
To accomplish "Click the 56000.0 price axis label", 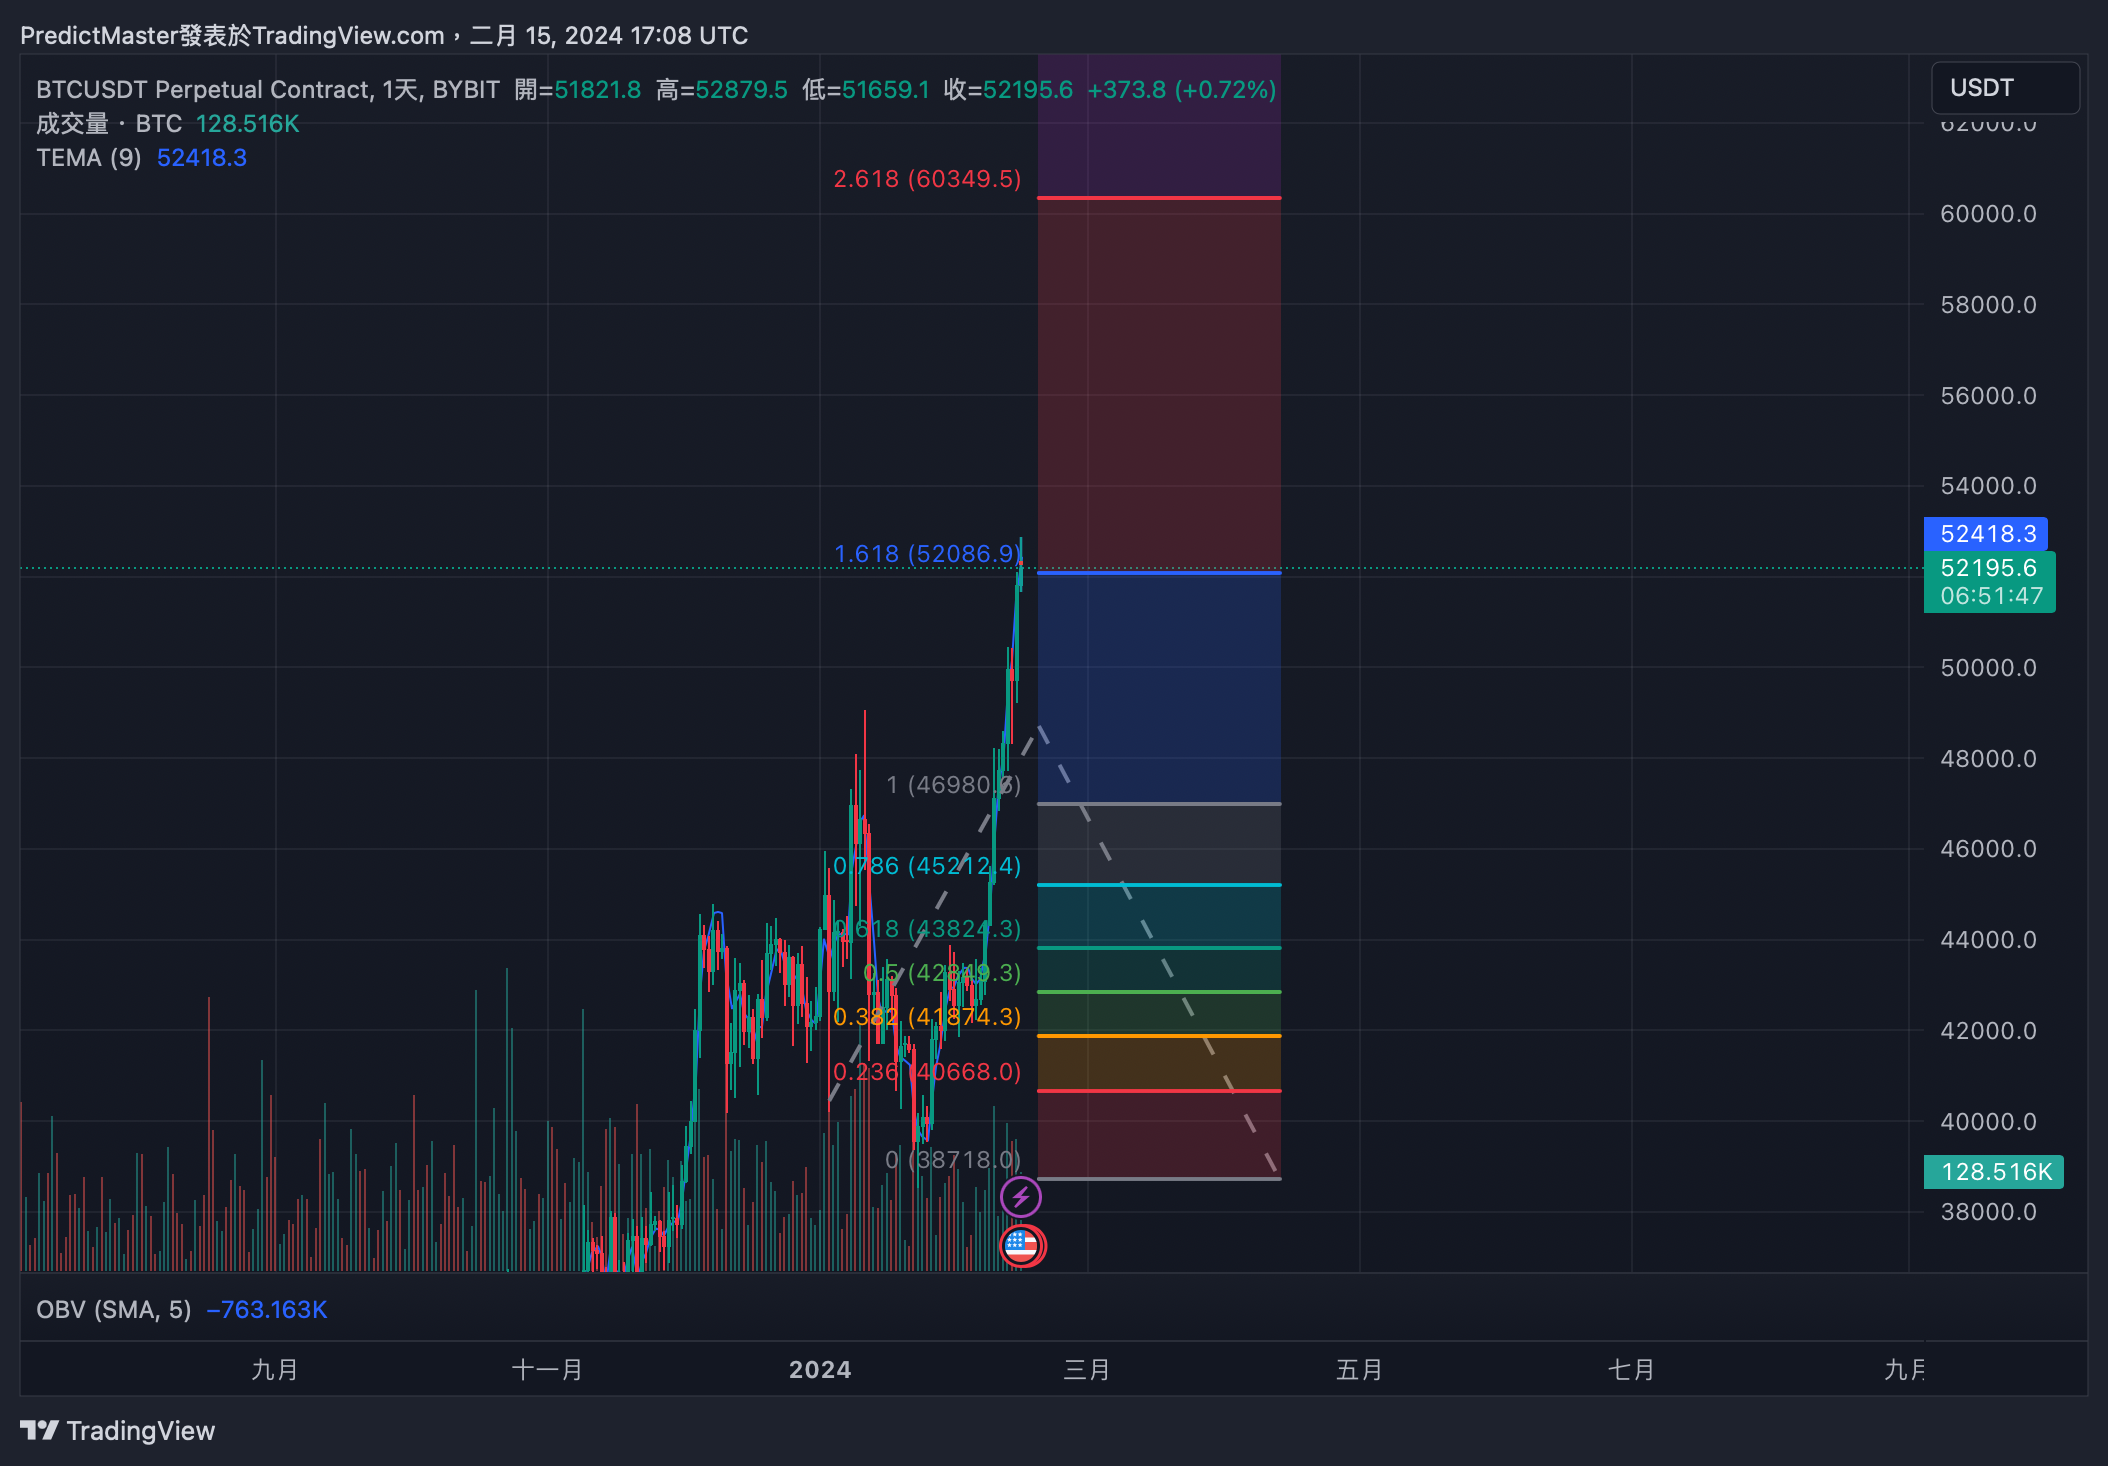I will click(x=1988, y=396).
